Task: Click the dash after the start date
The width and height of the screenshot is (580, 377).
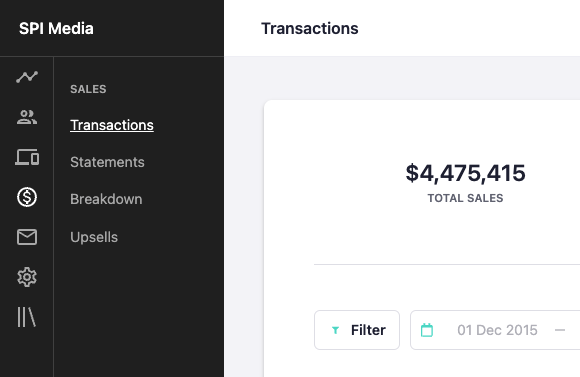Action: pyautogui.click(x=560, y=330)
